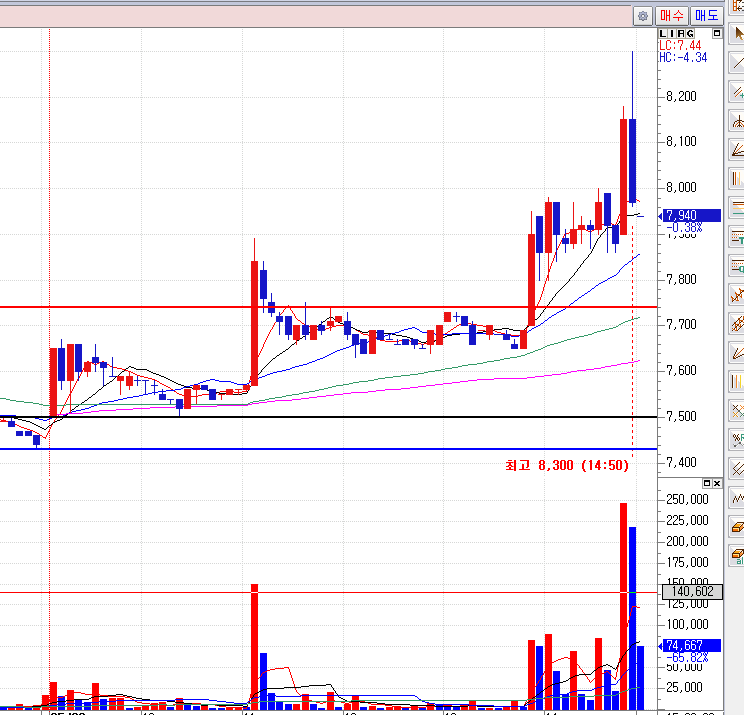Select the diagonal parallel lines tool above the wave icon
744x715 pixels.
pos(737,469)
